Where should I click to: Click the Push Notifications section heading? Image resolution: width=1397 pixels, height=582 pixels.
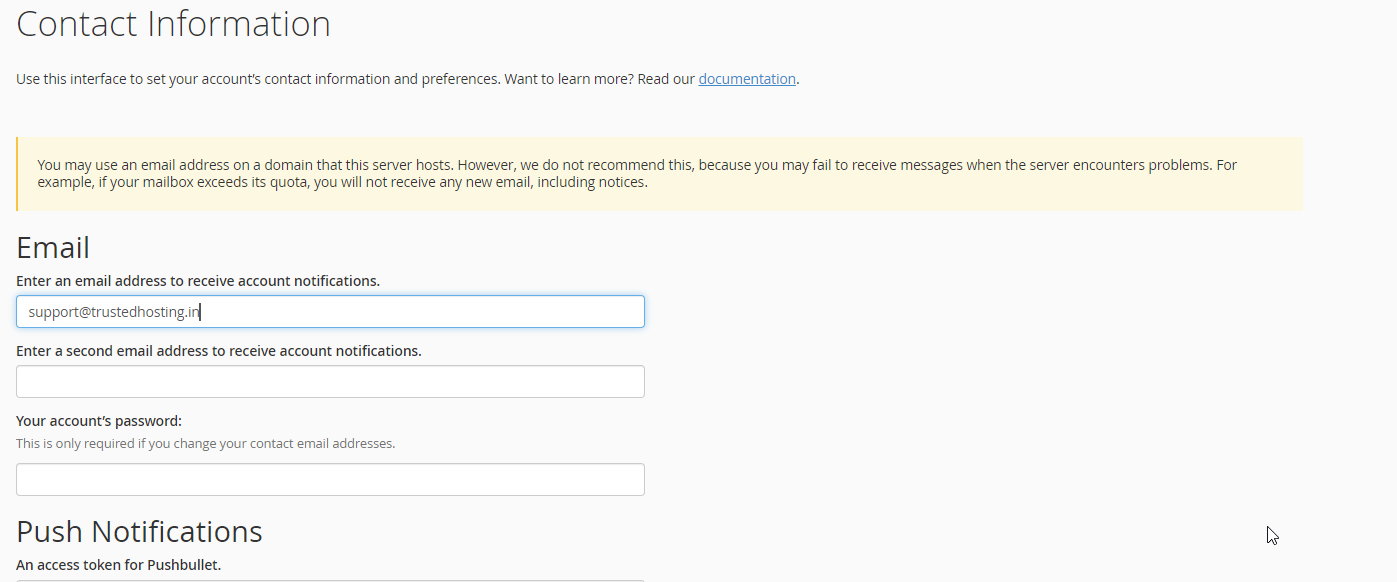(x=139, y=531)
